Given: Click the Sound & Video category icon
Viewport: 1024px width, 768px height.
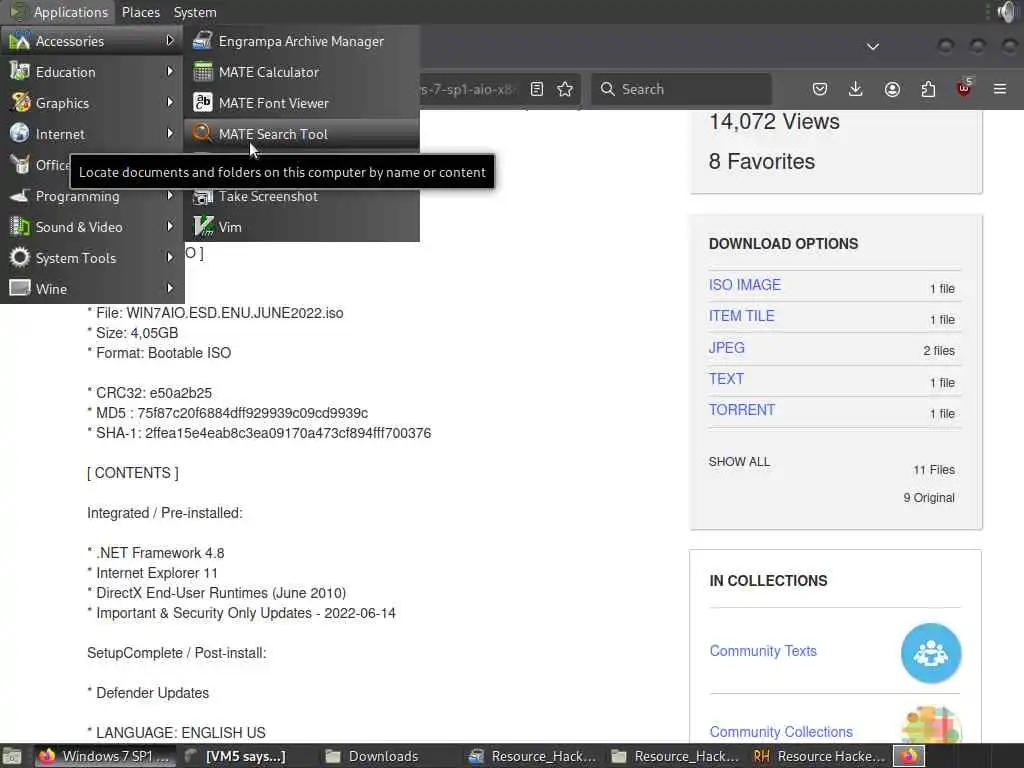Looking at the screenshot, I should (x=20, y=227).
